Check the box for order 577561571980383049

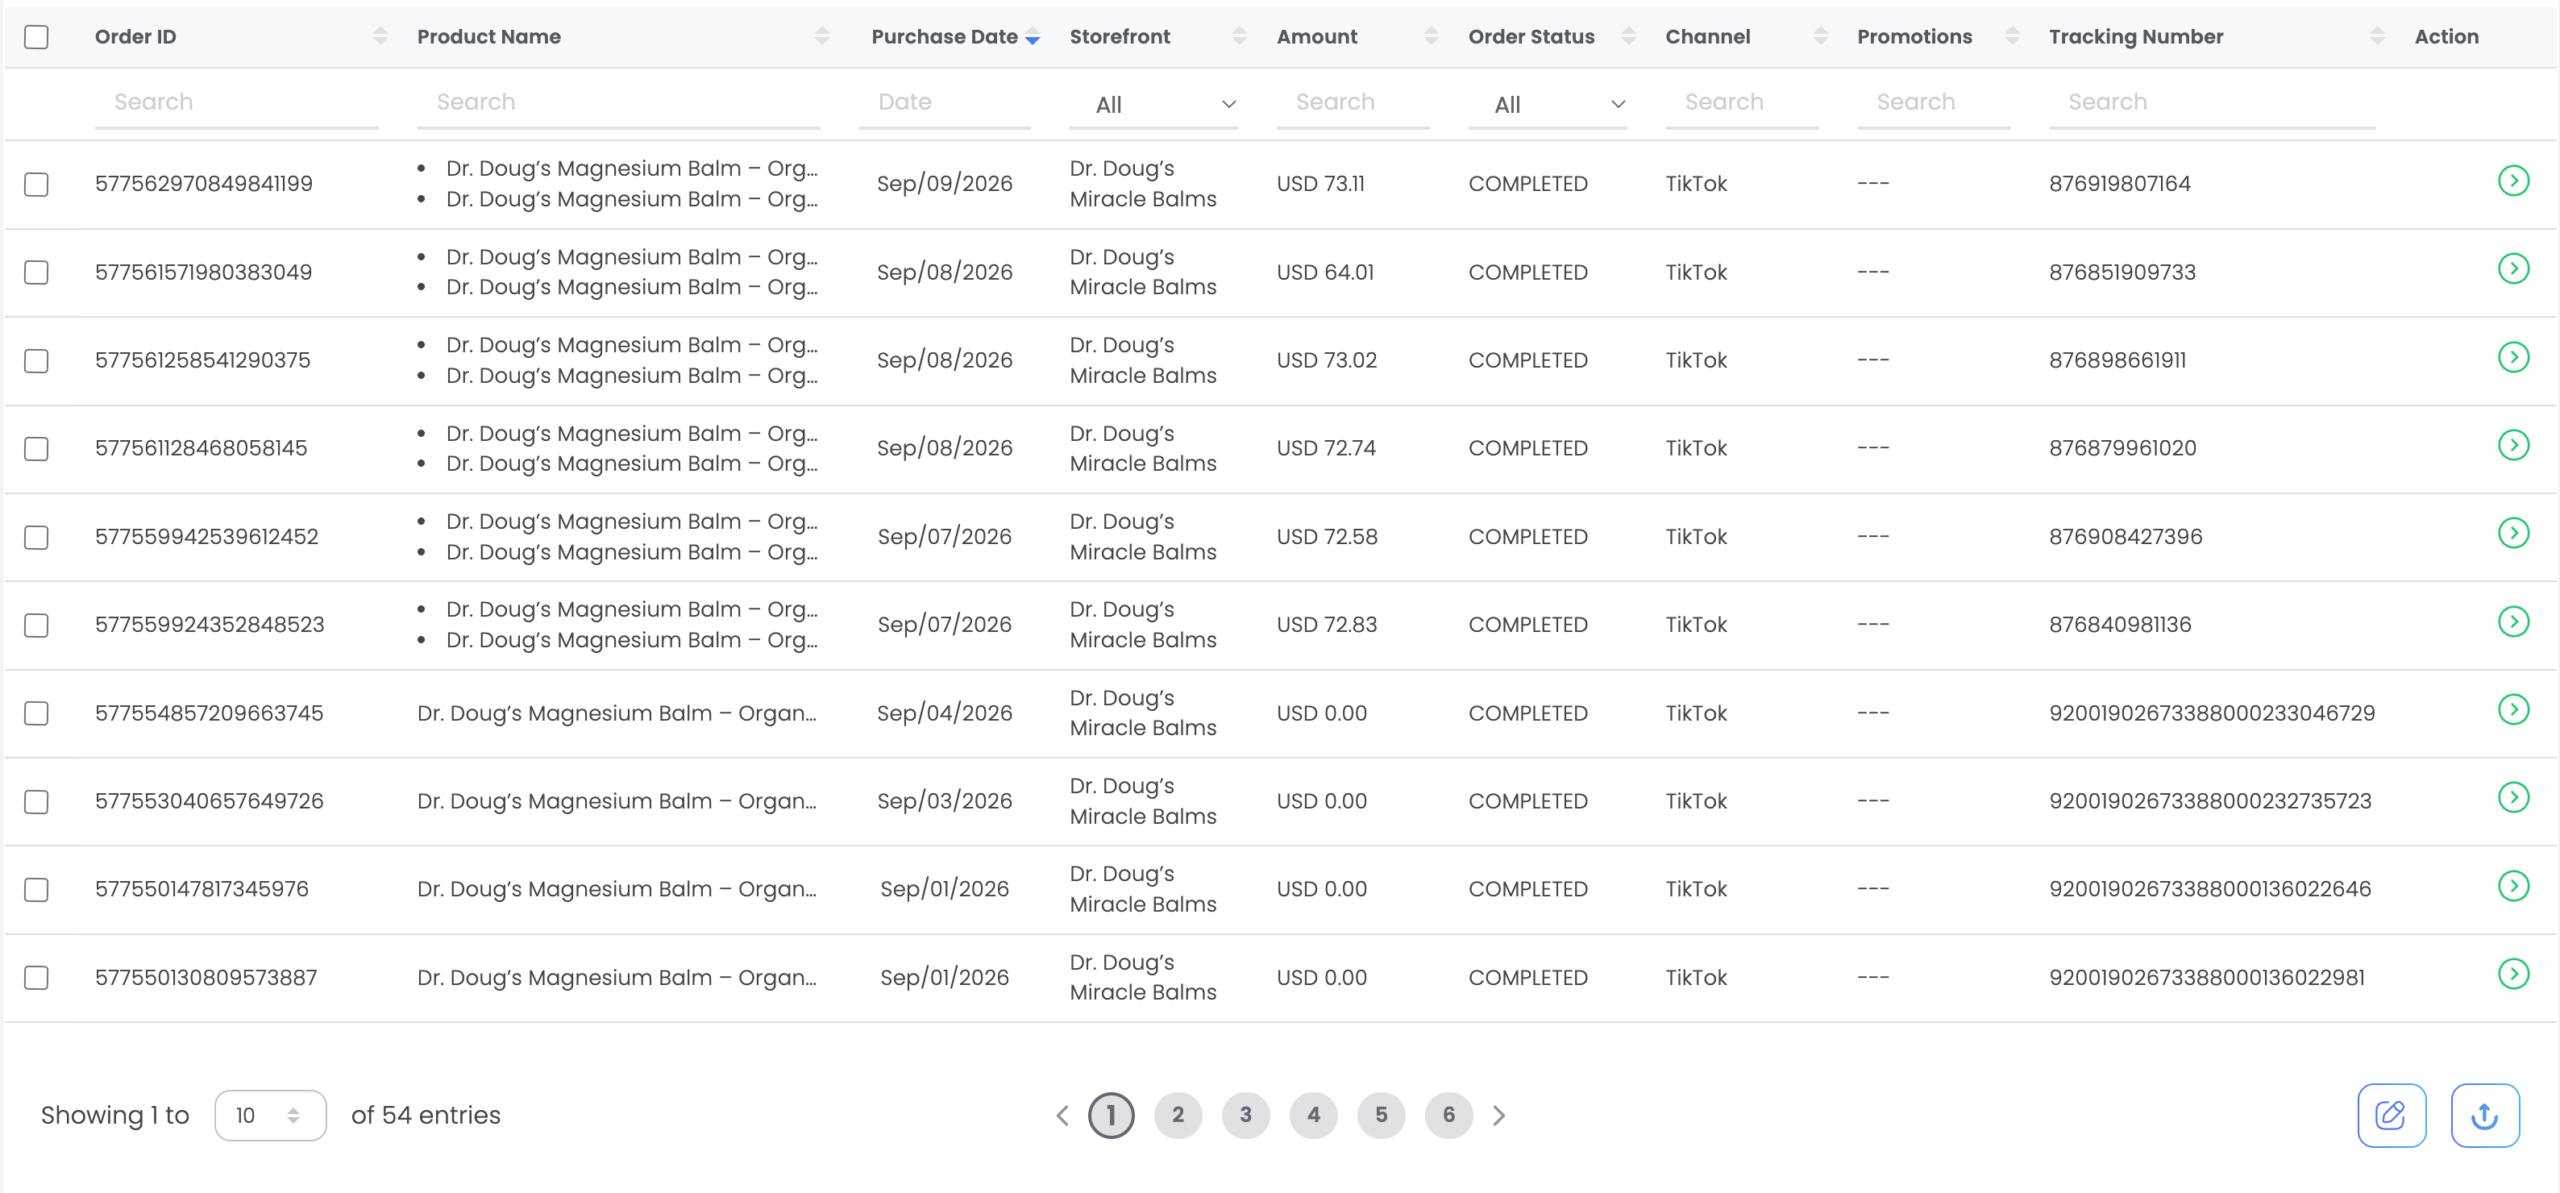point(36,272)
